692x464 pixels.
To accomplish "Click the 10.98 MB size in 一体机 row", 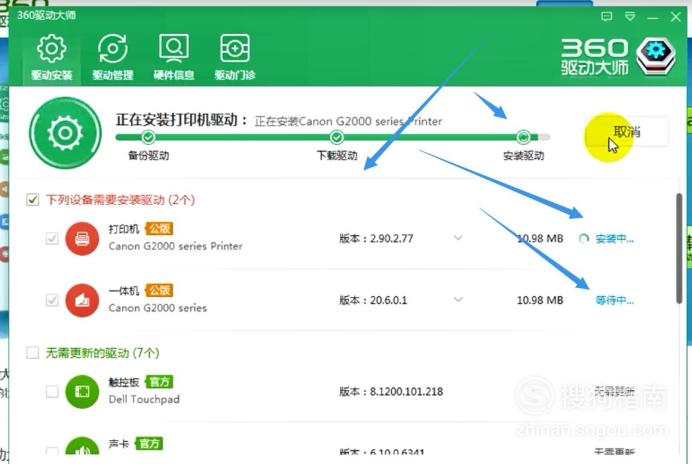I will pyautogui.click(x=540, y=300).
